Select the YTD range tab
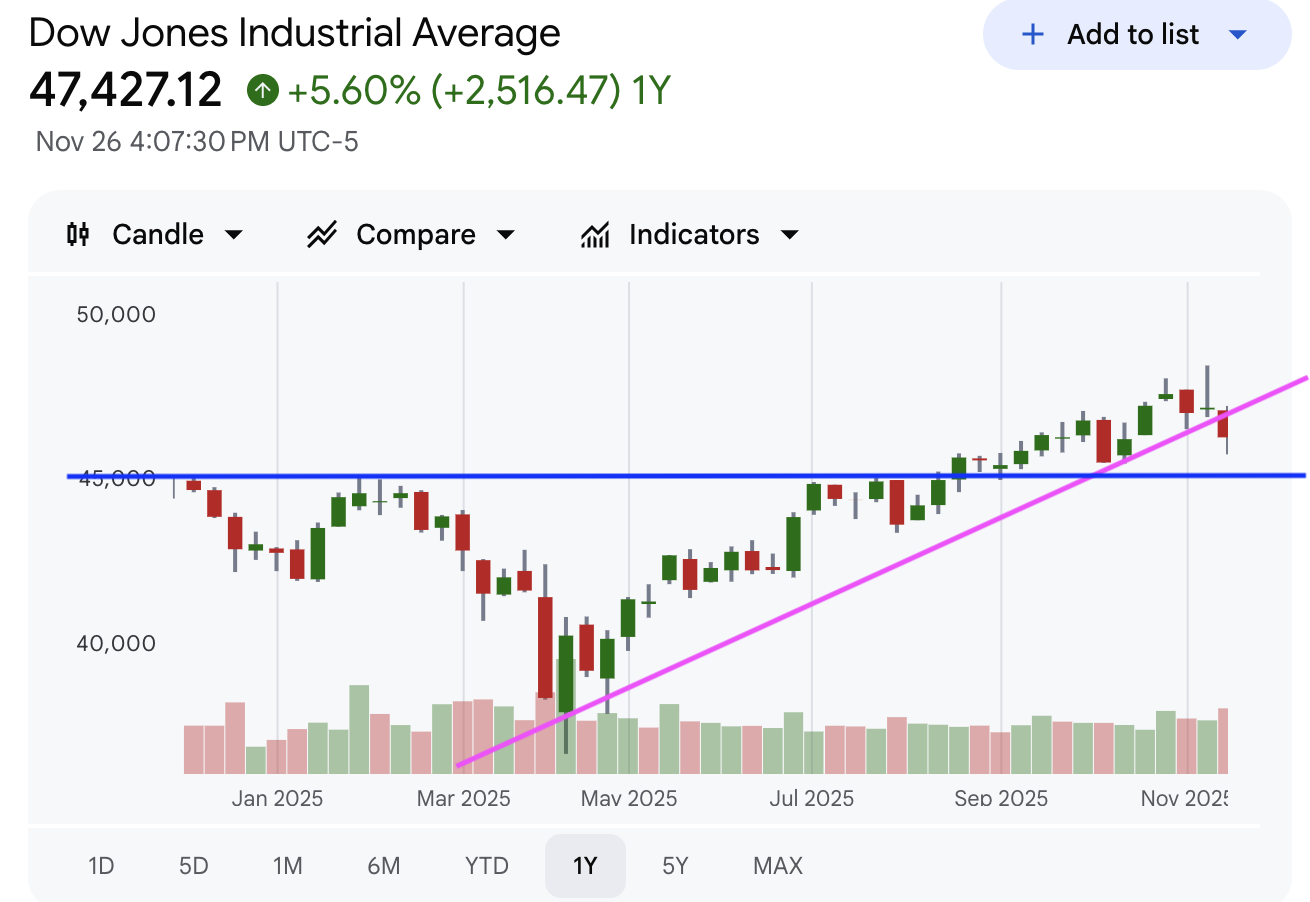 click(x=487, y=865)
